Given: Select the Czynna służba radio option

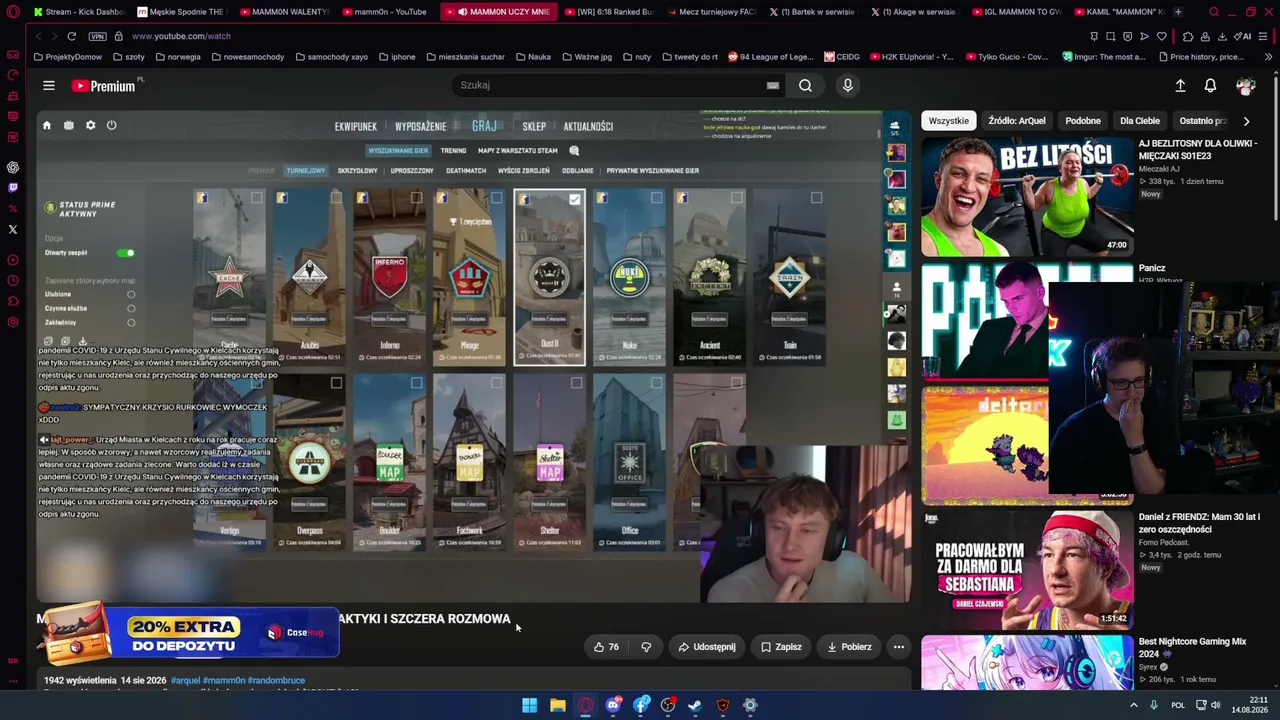Looking at the screenshot, I should (131, 309).
